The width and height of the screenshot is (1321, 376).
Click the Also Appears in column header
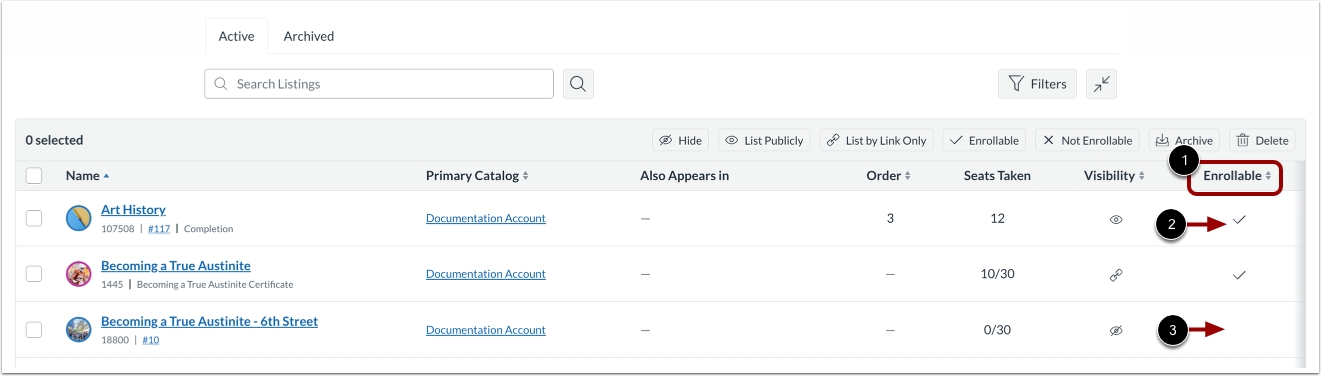pyautogui.click(x=684, y=176)
